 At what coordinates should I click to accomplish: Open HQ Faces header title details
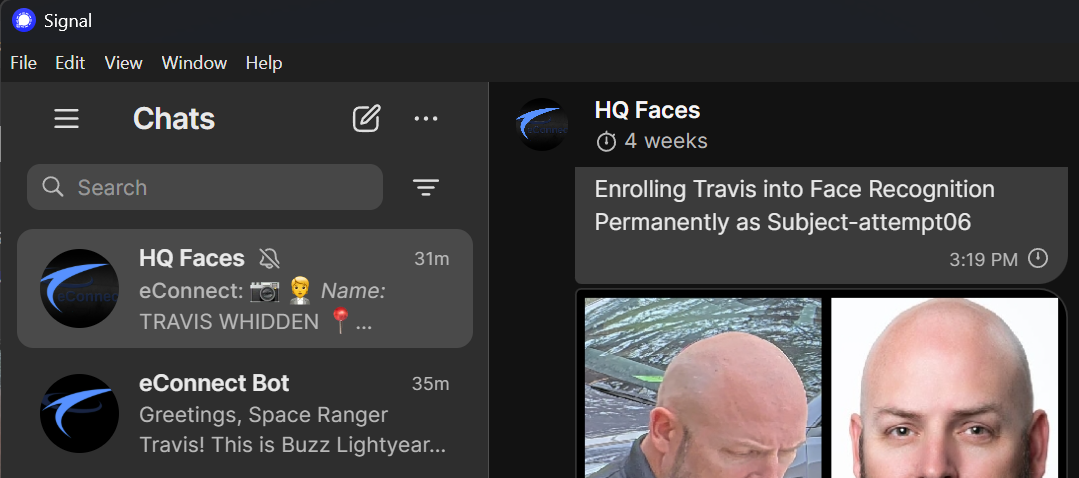(647, 110)
